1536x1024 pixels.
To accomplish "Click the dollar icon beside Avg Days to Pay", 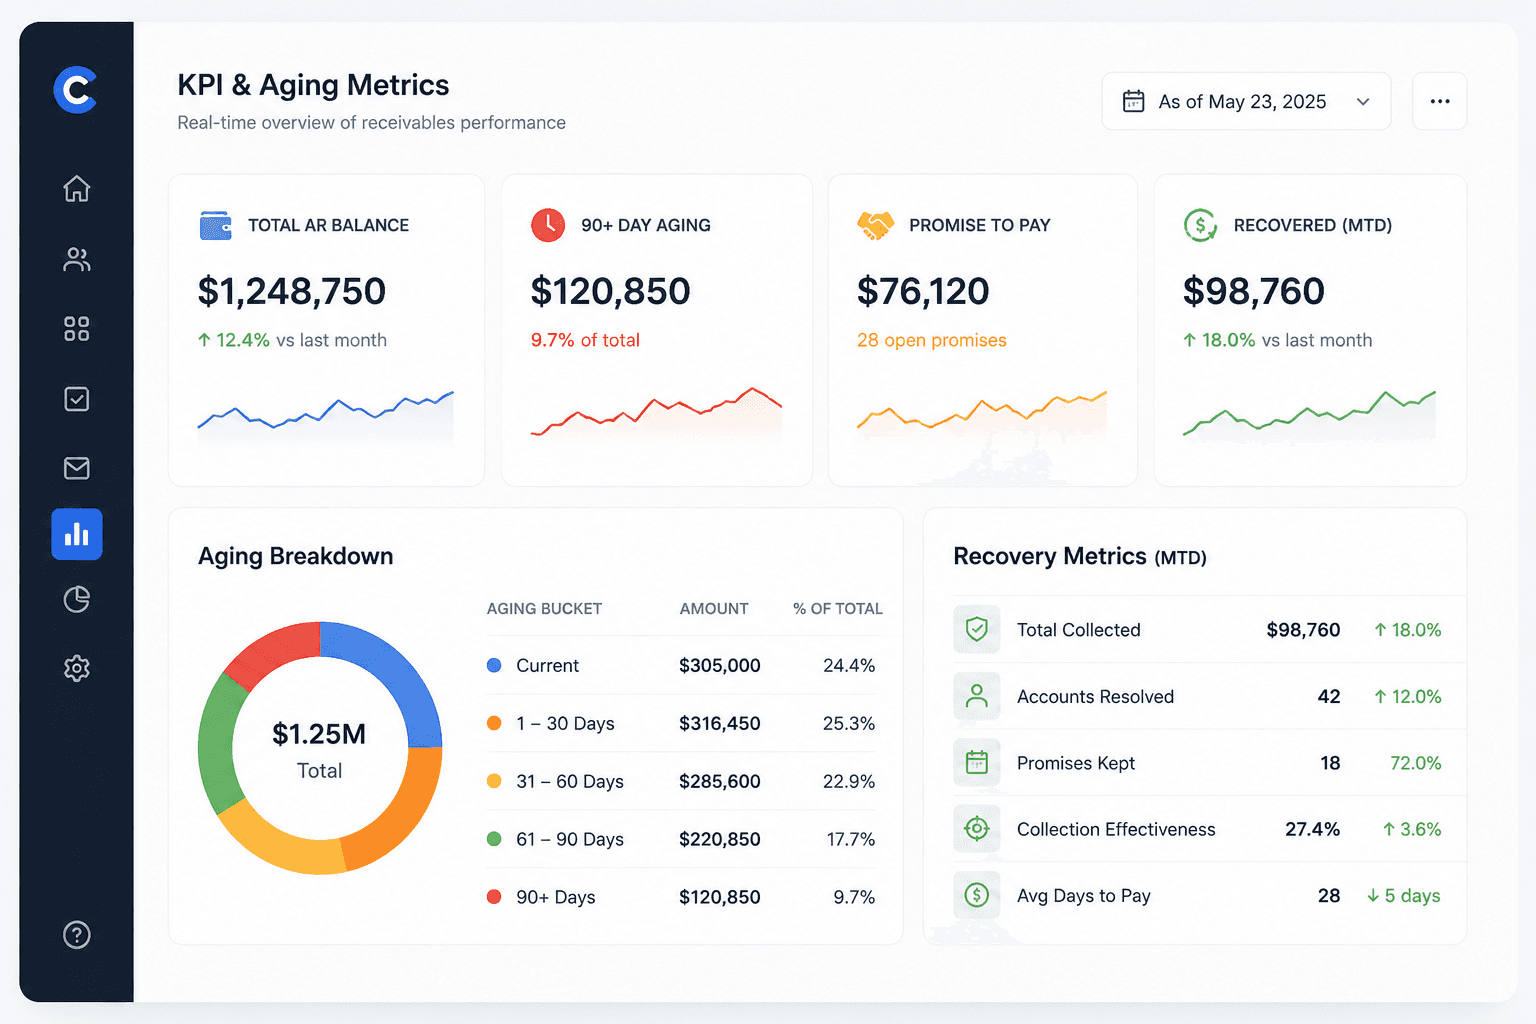I will [x=977, y=895].
